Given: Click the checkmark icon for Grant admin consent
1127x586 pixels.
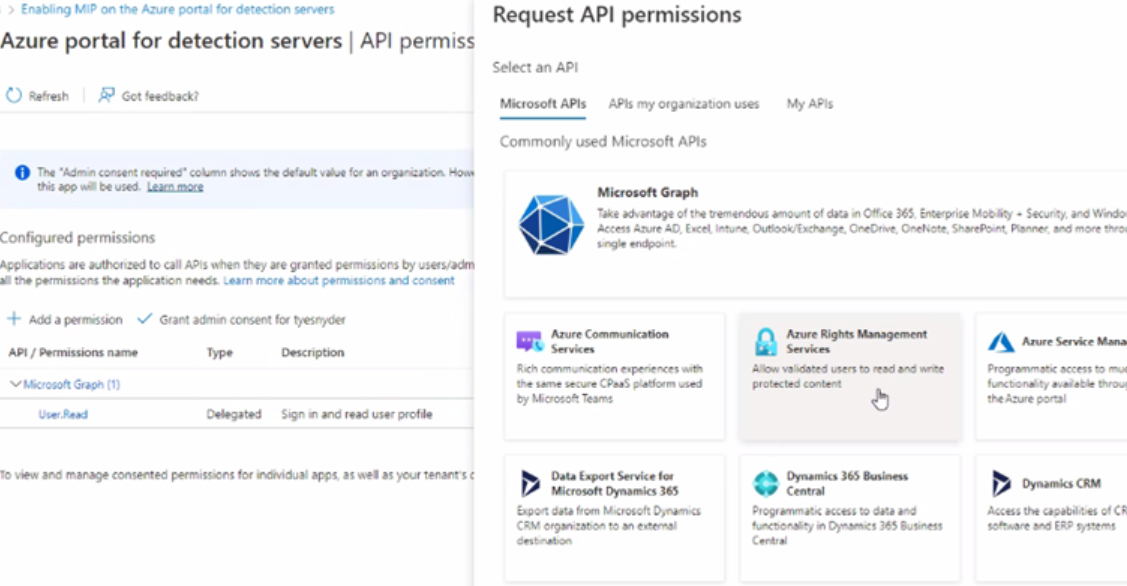Looking at the screenshot, I should 144,319.
